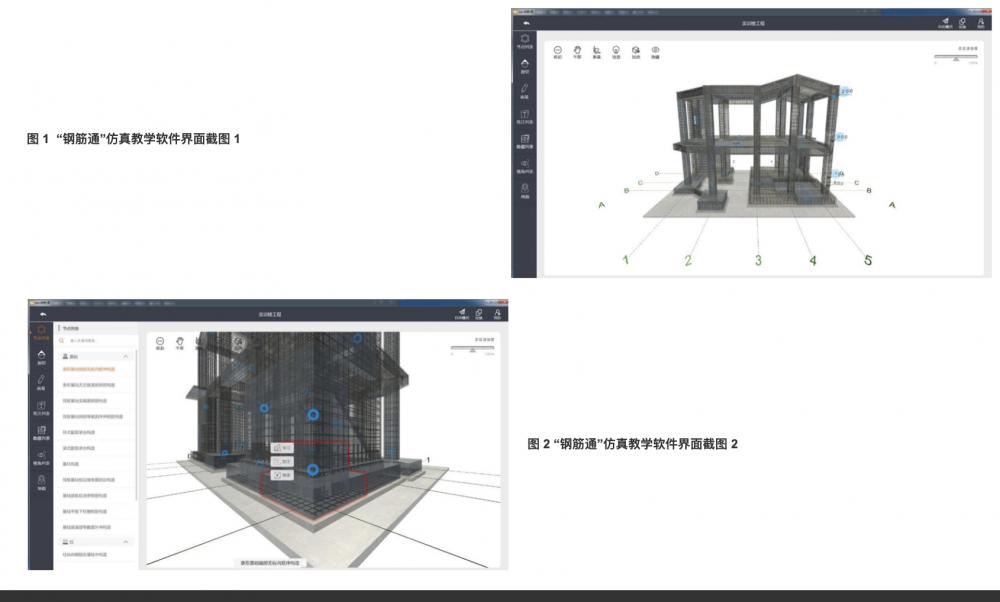Image resolution: width=1000 pixels, height=602 pixels.
Task: Collapse the column category in node list
Action: [x=125, y=542]
